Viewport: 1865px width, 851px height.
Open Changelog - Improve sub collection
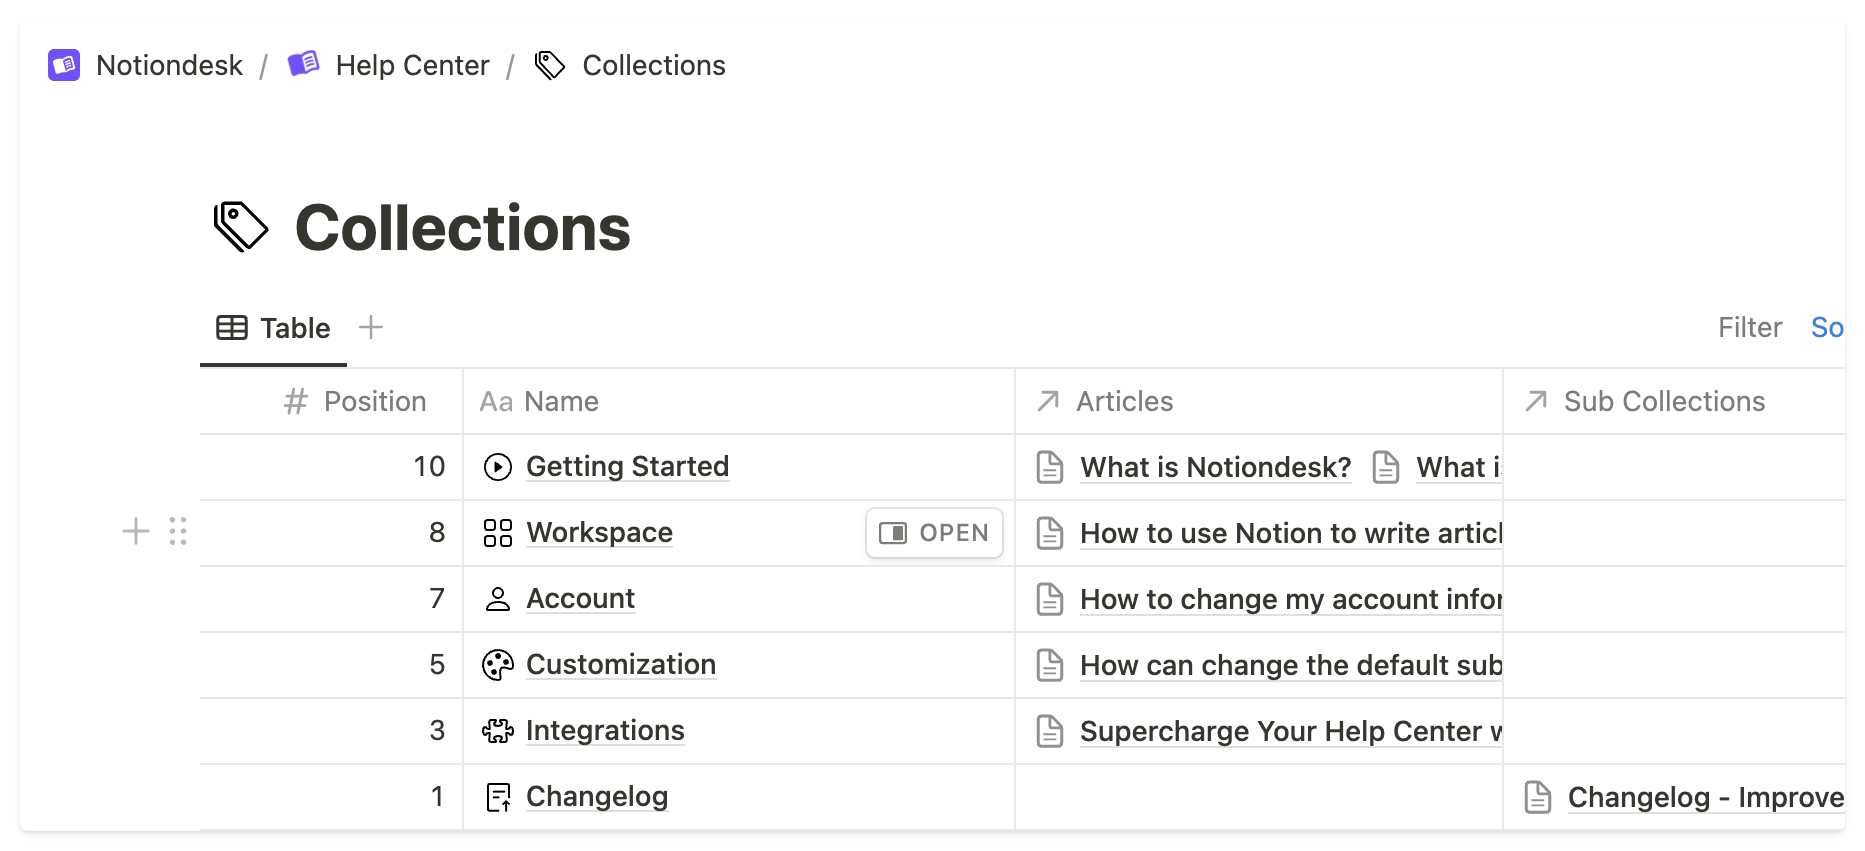click(1706, 797)
